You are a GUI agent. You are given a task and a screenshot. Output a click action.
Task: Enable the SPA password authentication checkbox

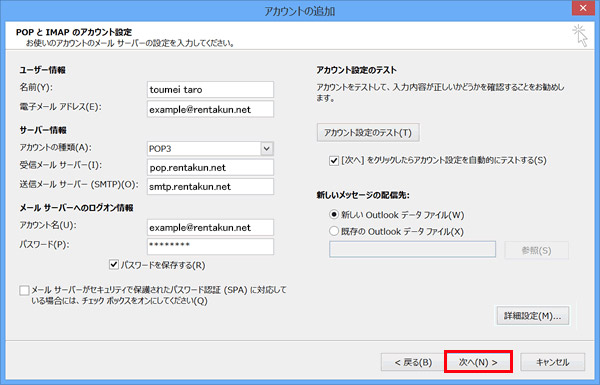tap(24, 290)
